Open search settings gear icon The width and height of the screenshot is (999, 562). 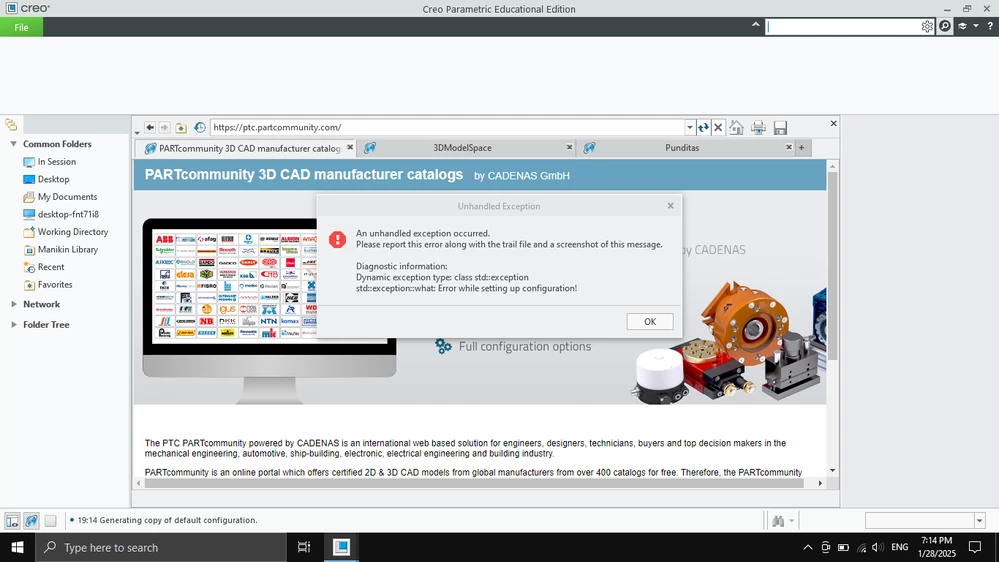pyautogui.click(x=927, y=27)
